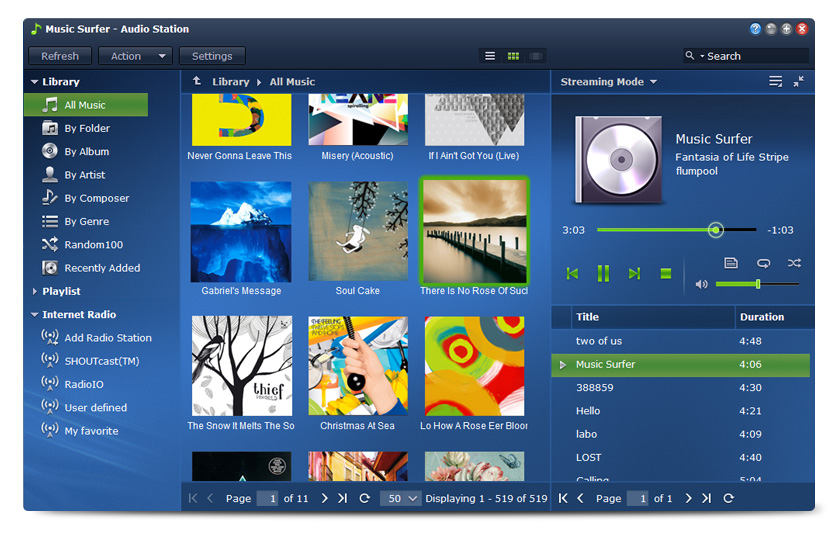The height and width of the screenshot is (540, 837).
Task: Toggle shuffle mode
Action: point(794,263)
